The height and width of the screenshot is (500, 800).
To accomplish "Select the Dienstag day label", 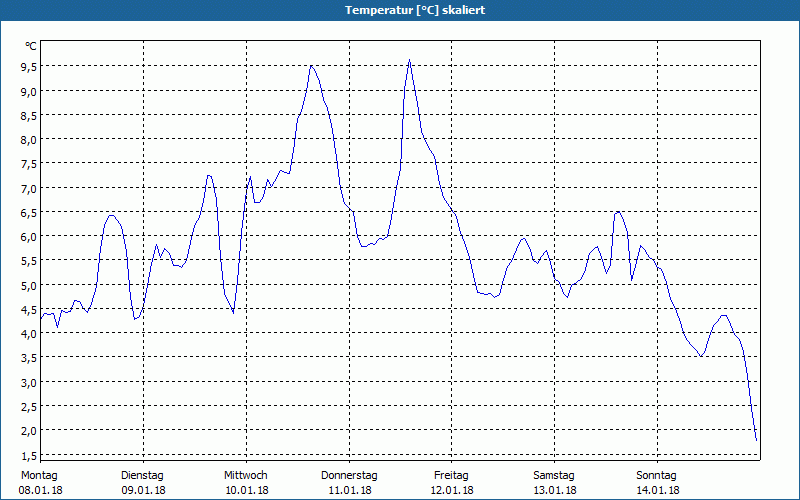I will click(142, 475).
